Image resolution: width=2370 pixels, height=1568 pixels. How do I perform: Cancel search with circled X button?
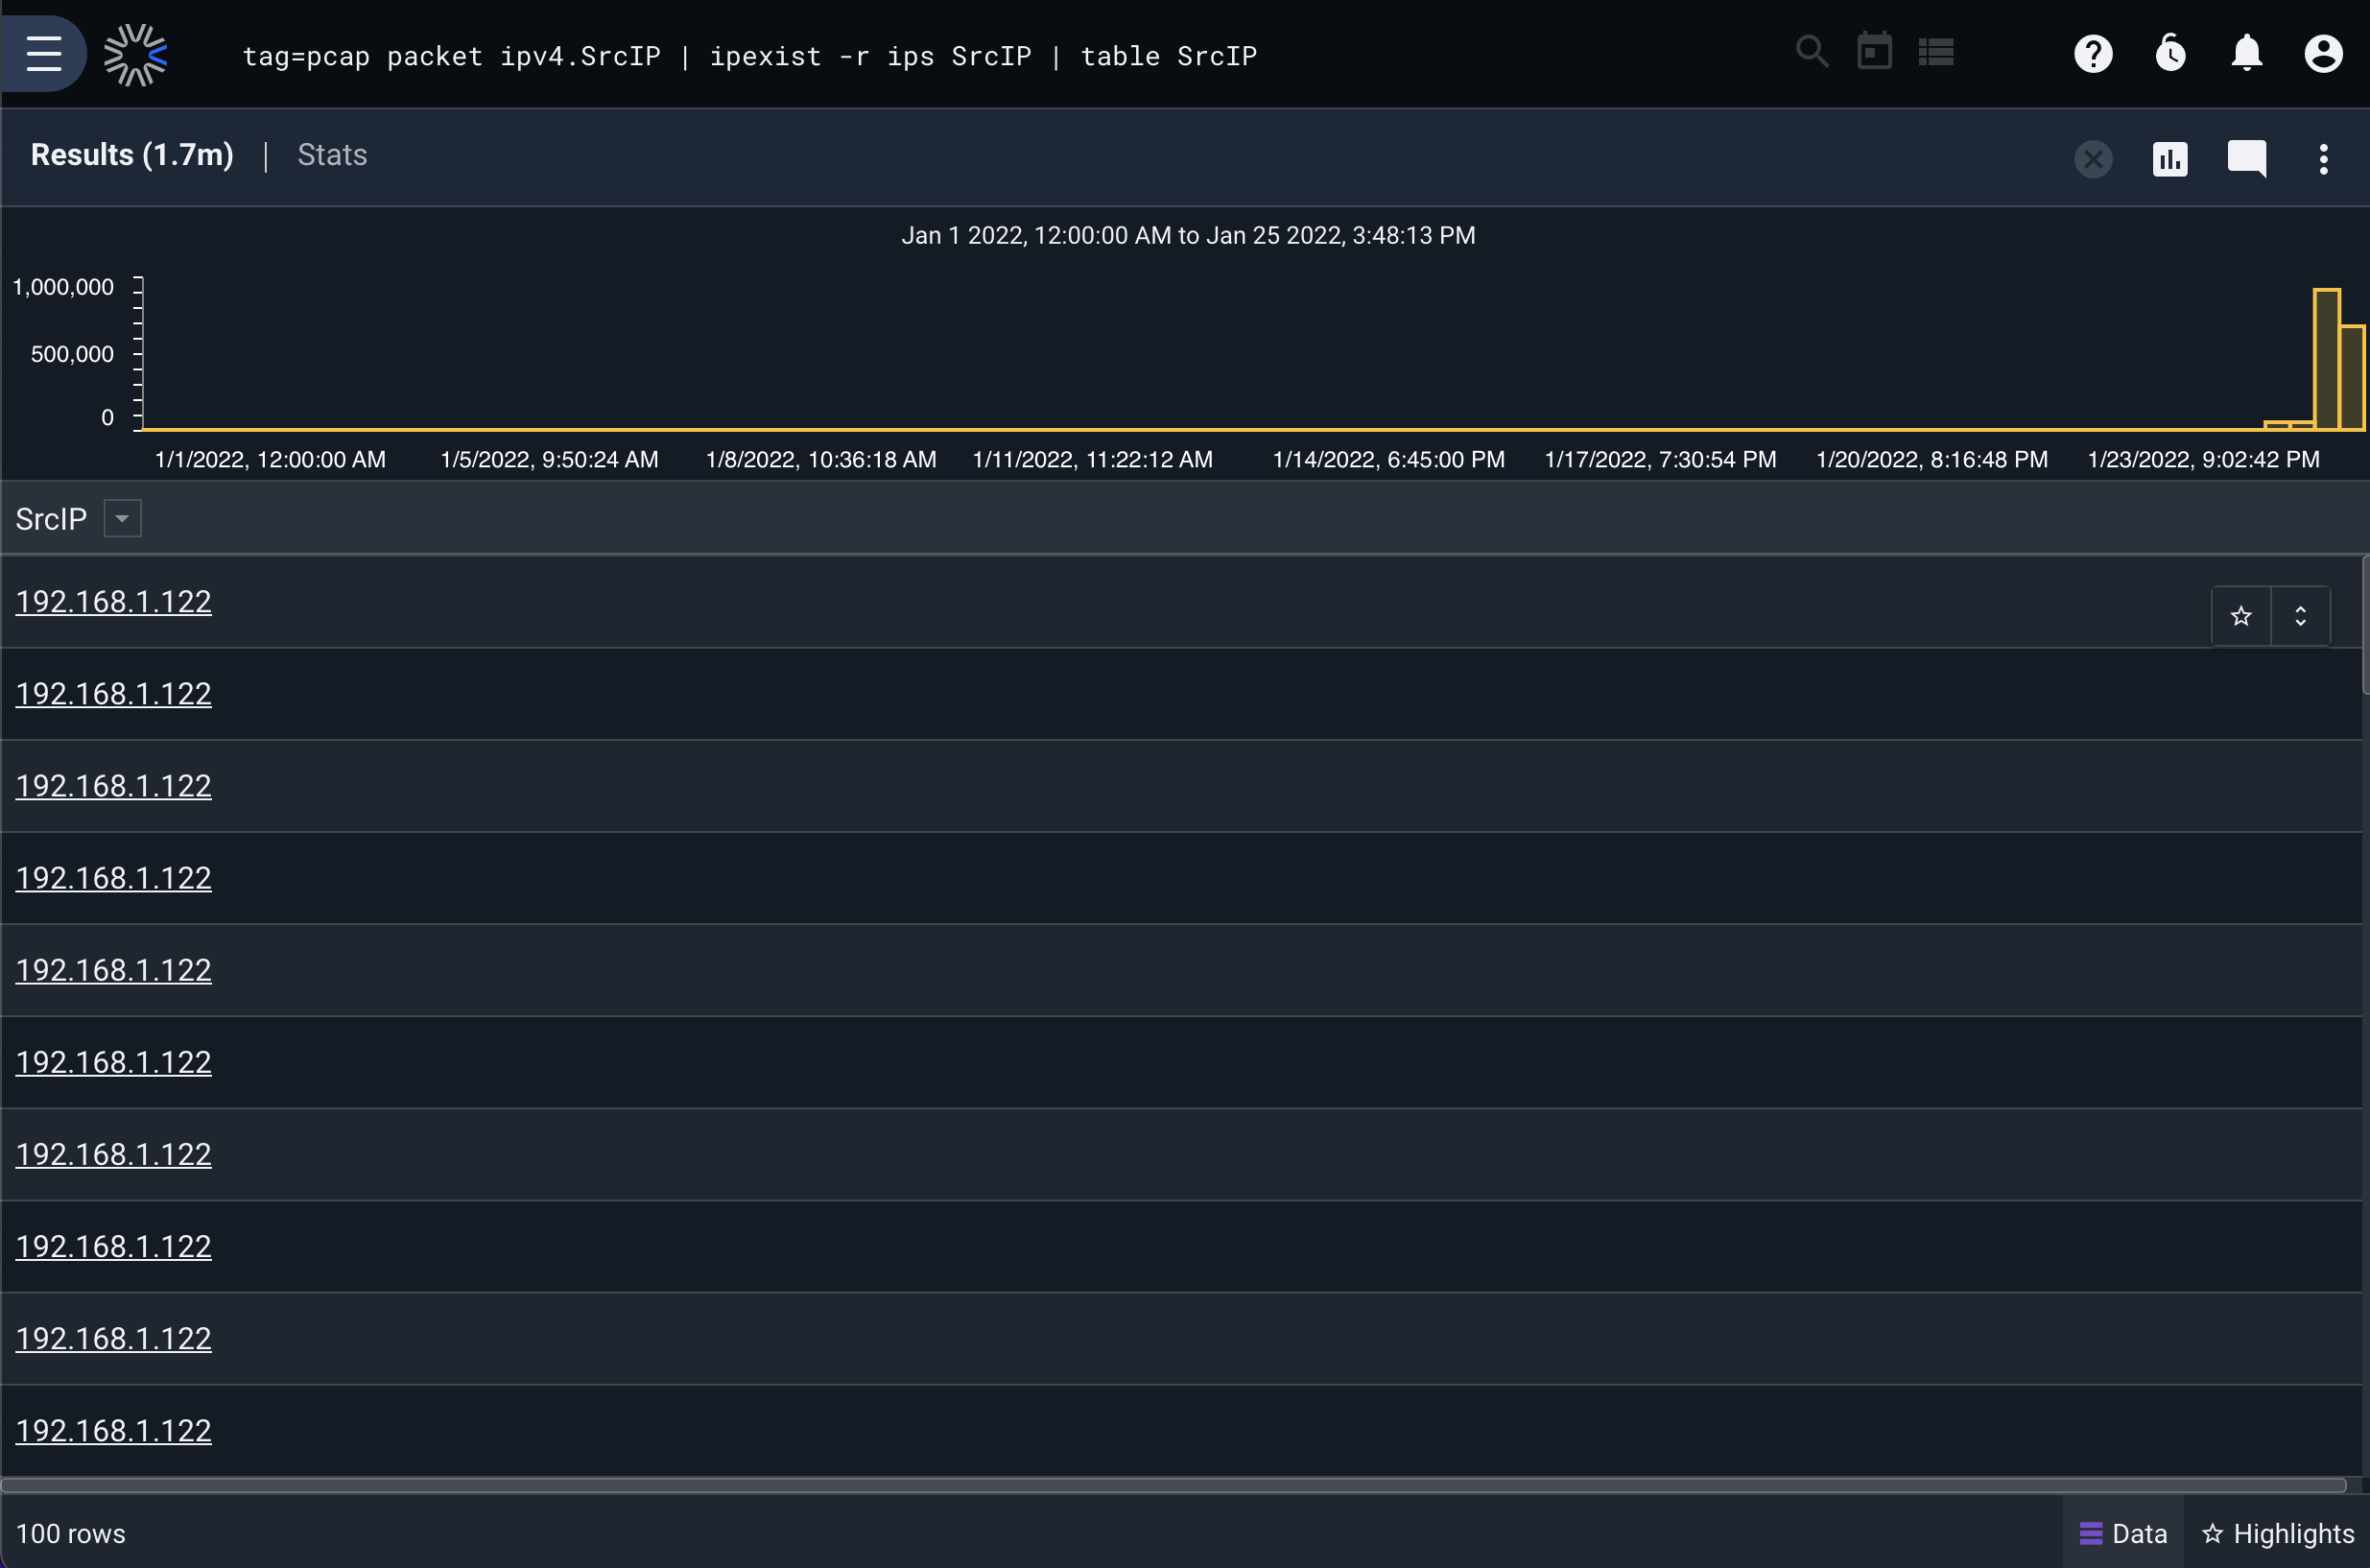2093,158
